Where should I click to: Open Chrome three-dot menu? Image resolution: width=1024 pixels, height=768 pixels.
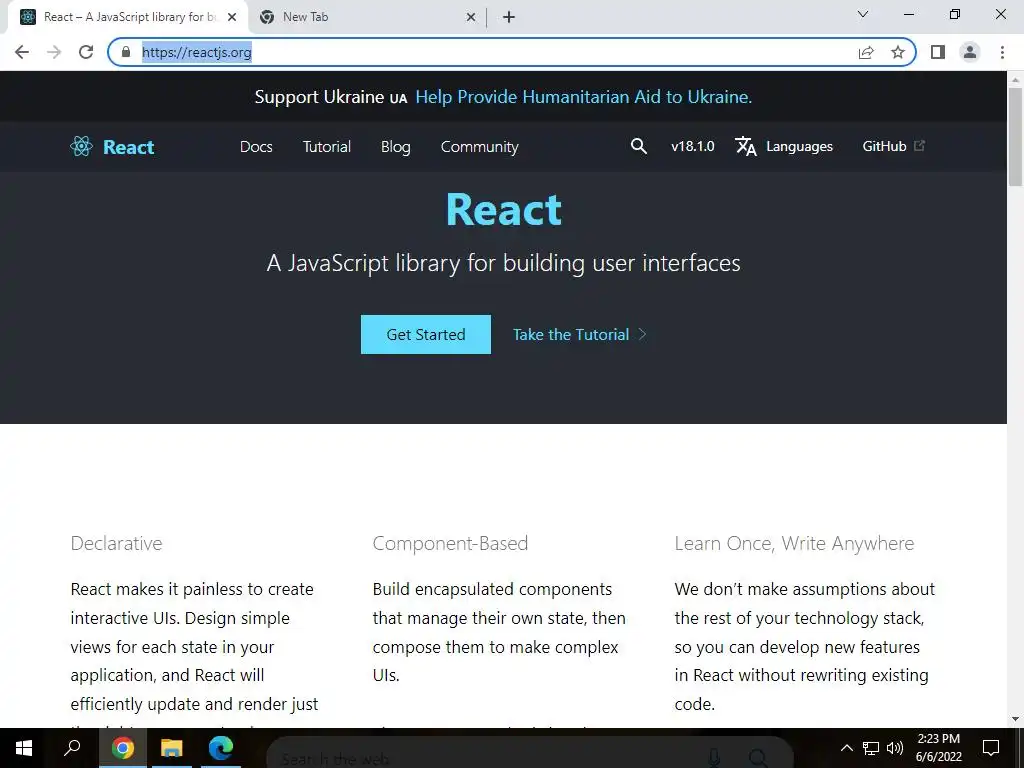(1002, 52)
